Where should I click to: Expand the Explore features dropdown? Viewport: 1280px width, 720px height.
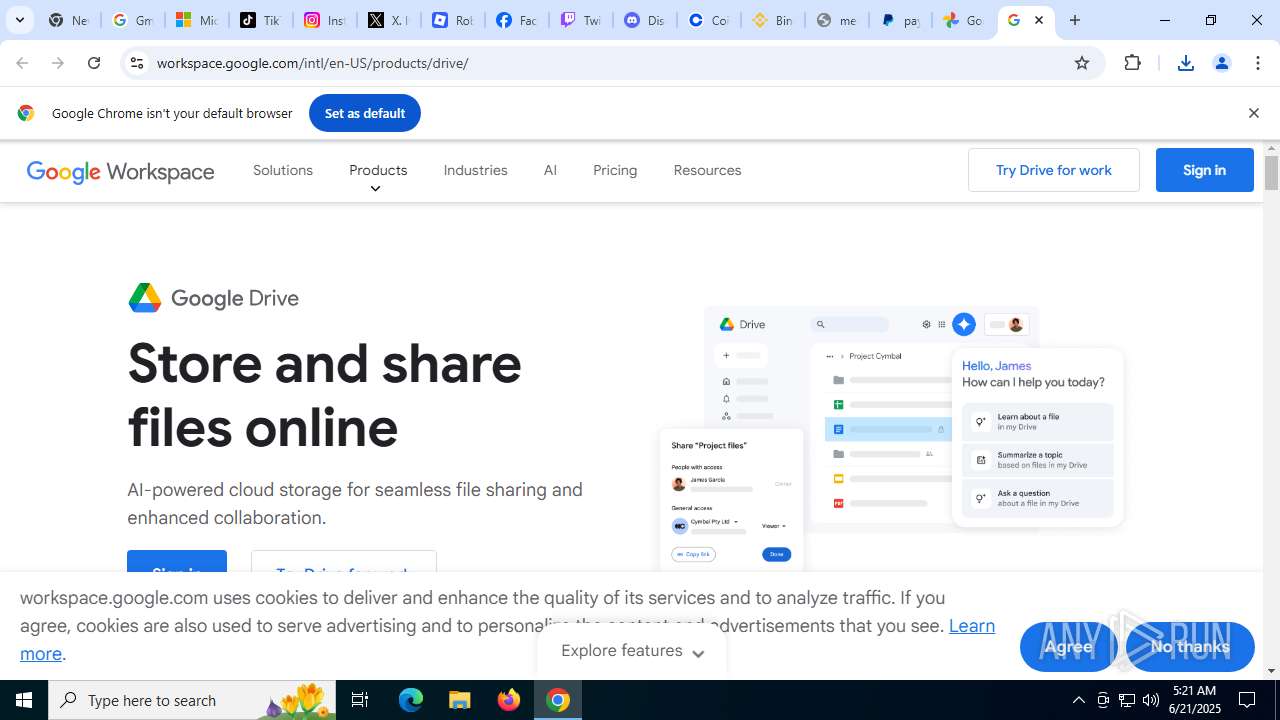[632, 651]
